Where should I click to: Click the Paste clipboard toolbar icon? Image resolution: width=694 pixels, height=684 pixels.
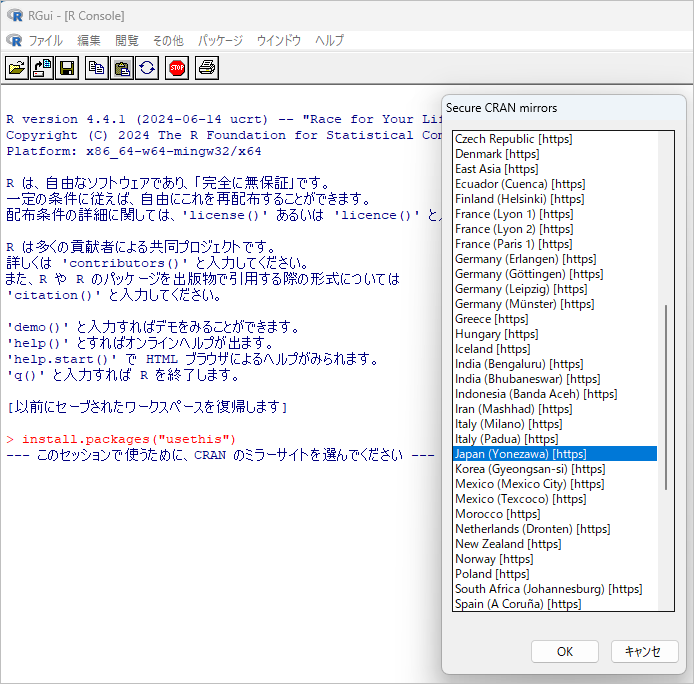point(122,68)
